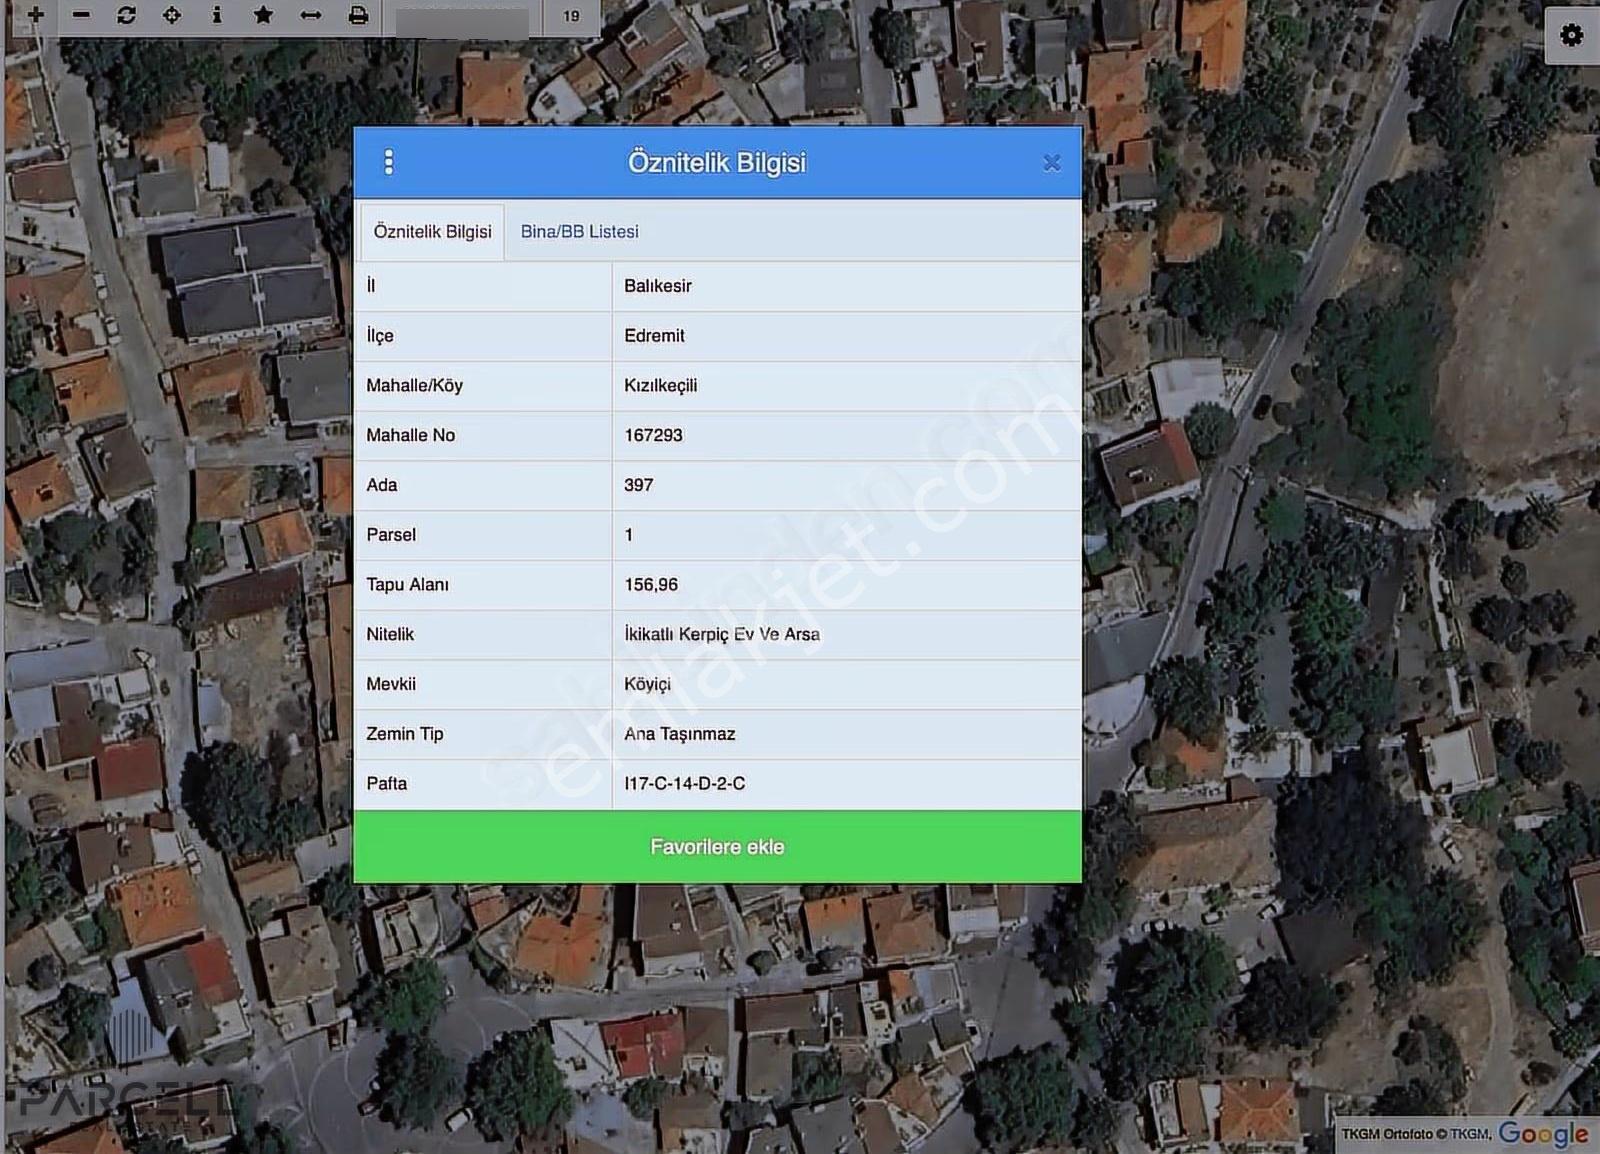Switch to Bina/BB Listesi tab
1600x1154 pixels.
pos(579,232)
